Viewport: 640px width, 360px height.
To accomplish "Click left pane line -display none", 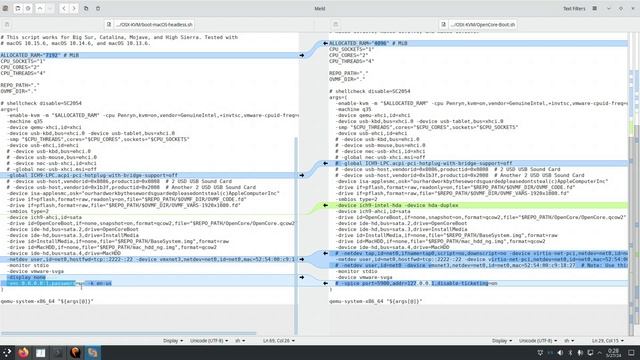I will coord(26,277).
